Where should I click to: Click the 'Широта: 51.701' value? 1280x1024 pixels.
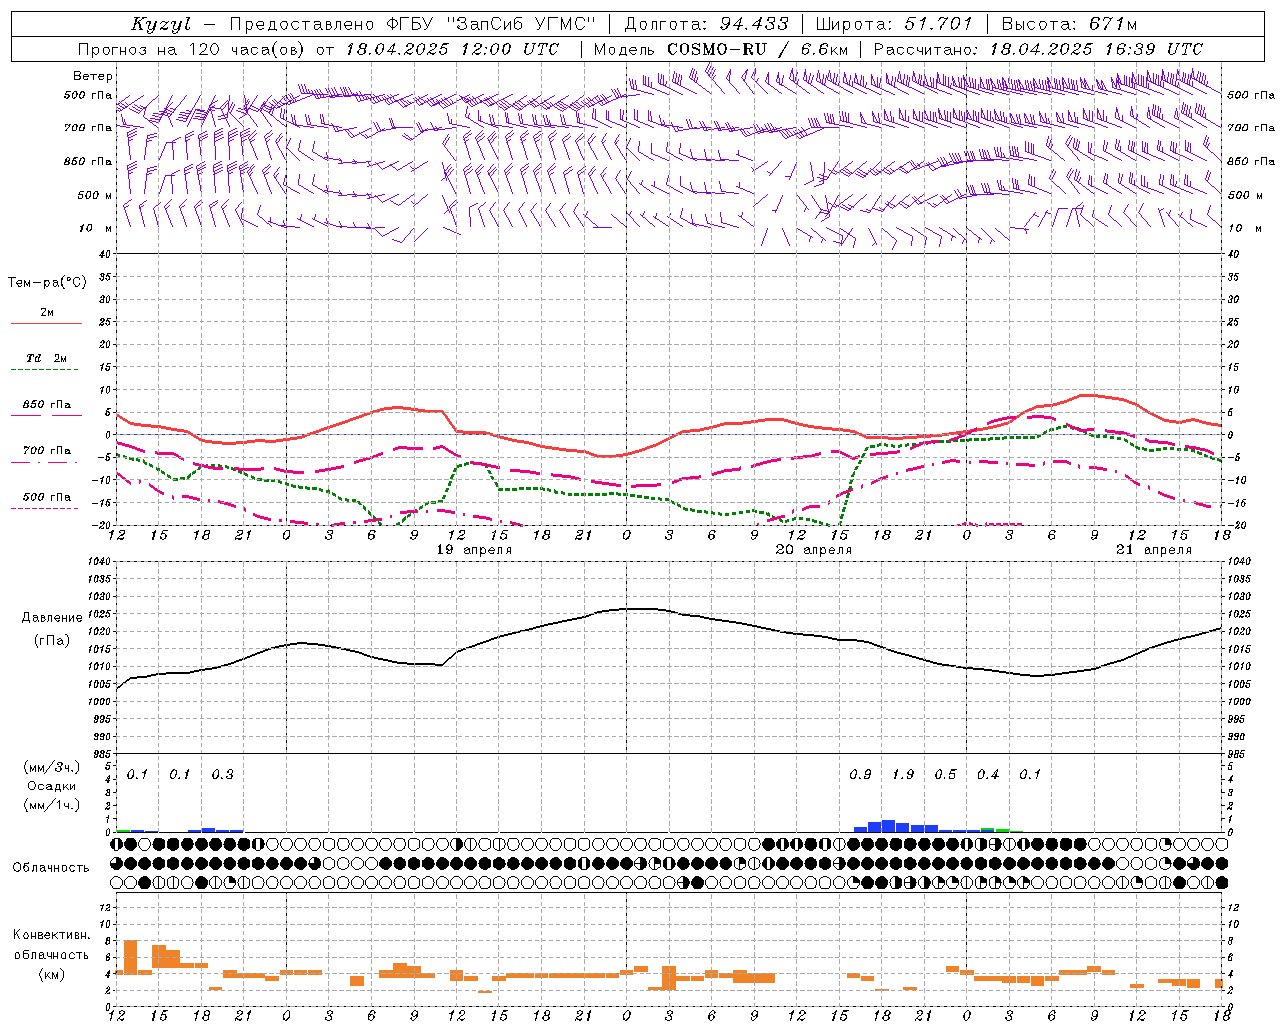click(893, 24)
